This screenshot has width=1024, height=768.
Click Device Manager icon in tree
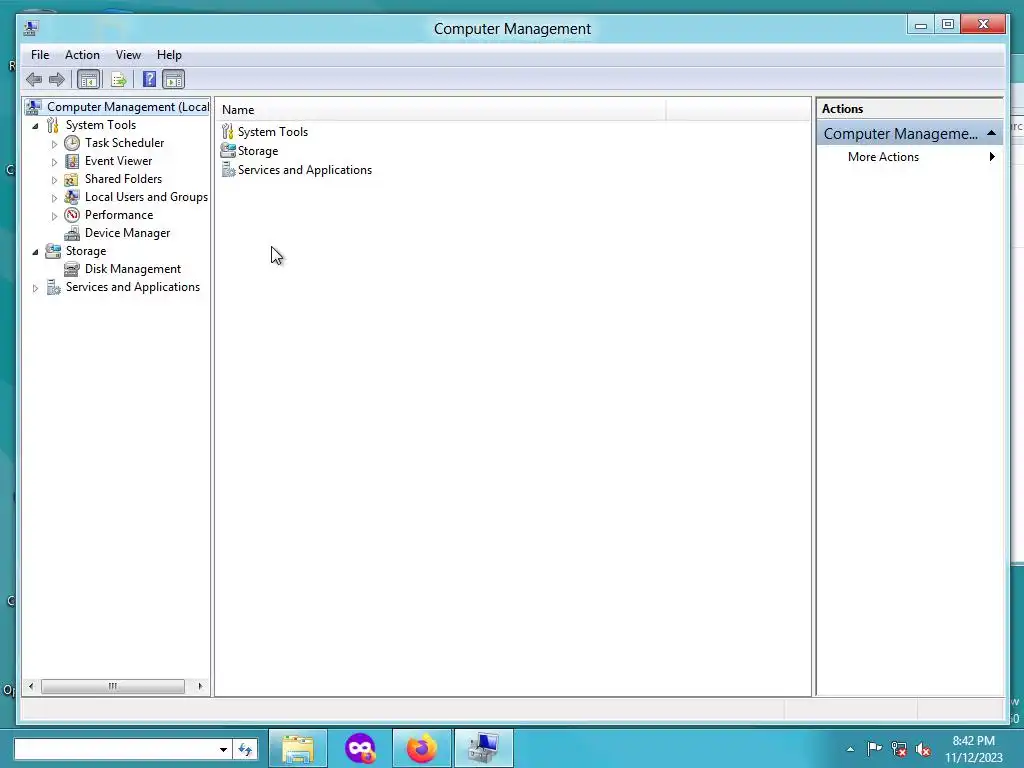[72, 233]
